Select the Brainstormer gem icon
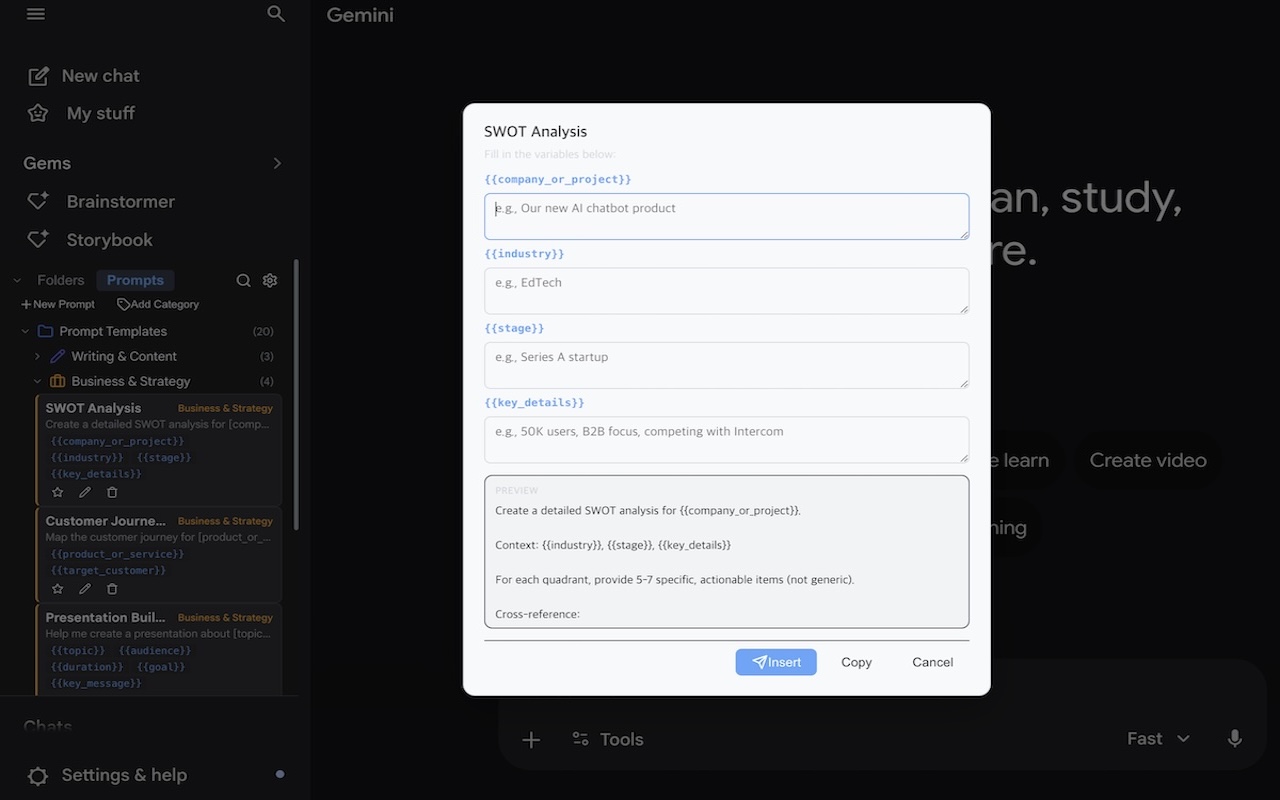 pyautogui.click(x=37, y=201)
